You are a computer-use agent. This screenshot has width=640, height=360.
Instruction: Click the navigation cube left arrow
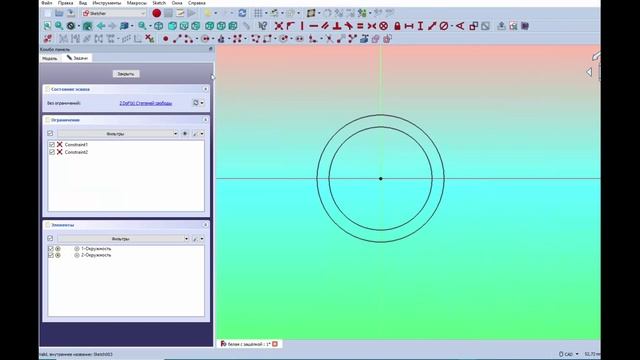pyautogui.click(x=589, y=72)
